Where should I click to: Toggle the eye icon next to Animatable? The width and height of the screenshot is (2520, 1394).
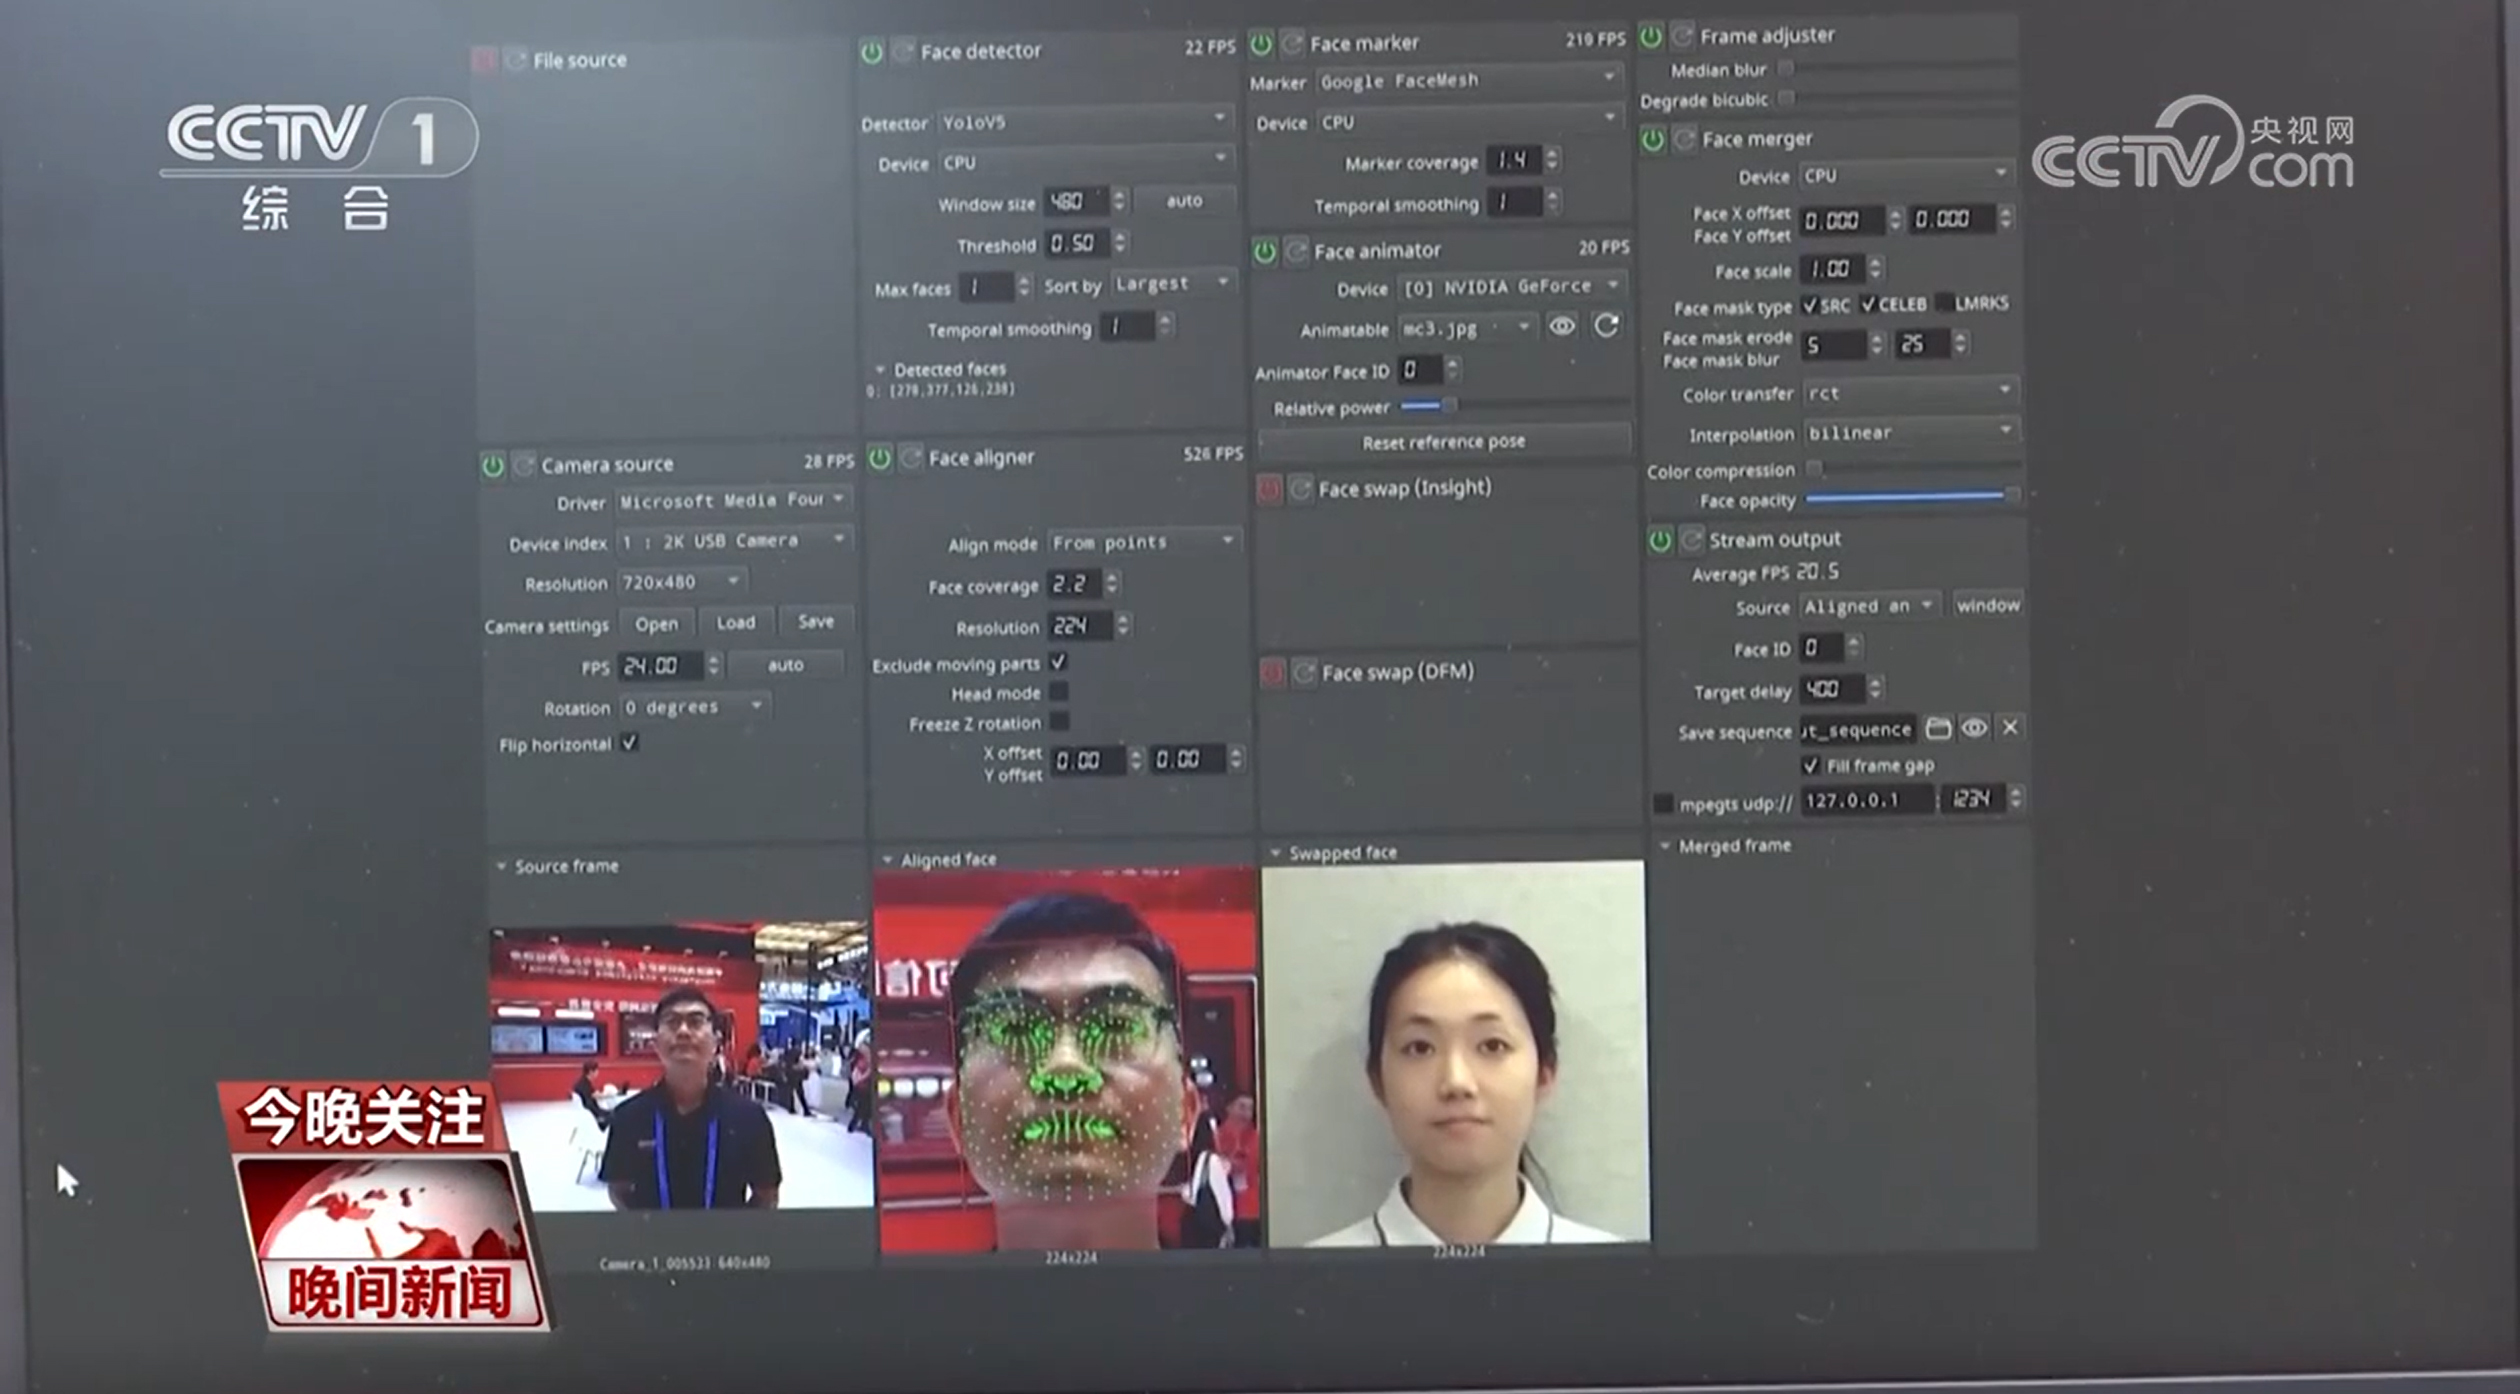coord(1562,326)
